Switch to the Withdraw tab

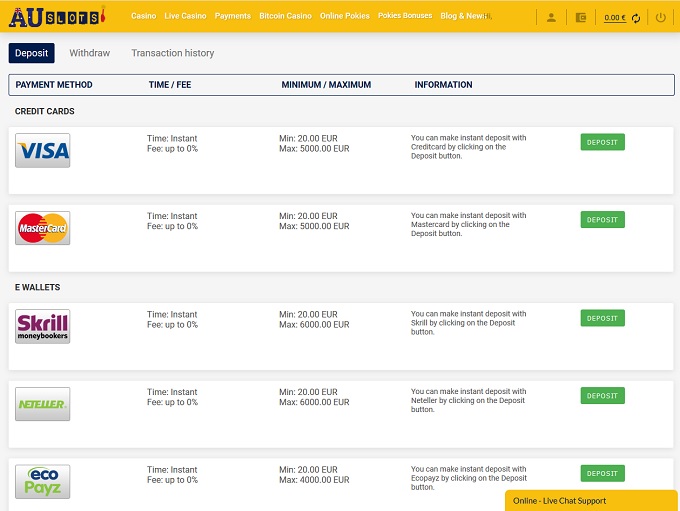click(90, 53)
